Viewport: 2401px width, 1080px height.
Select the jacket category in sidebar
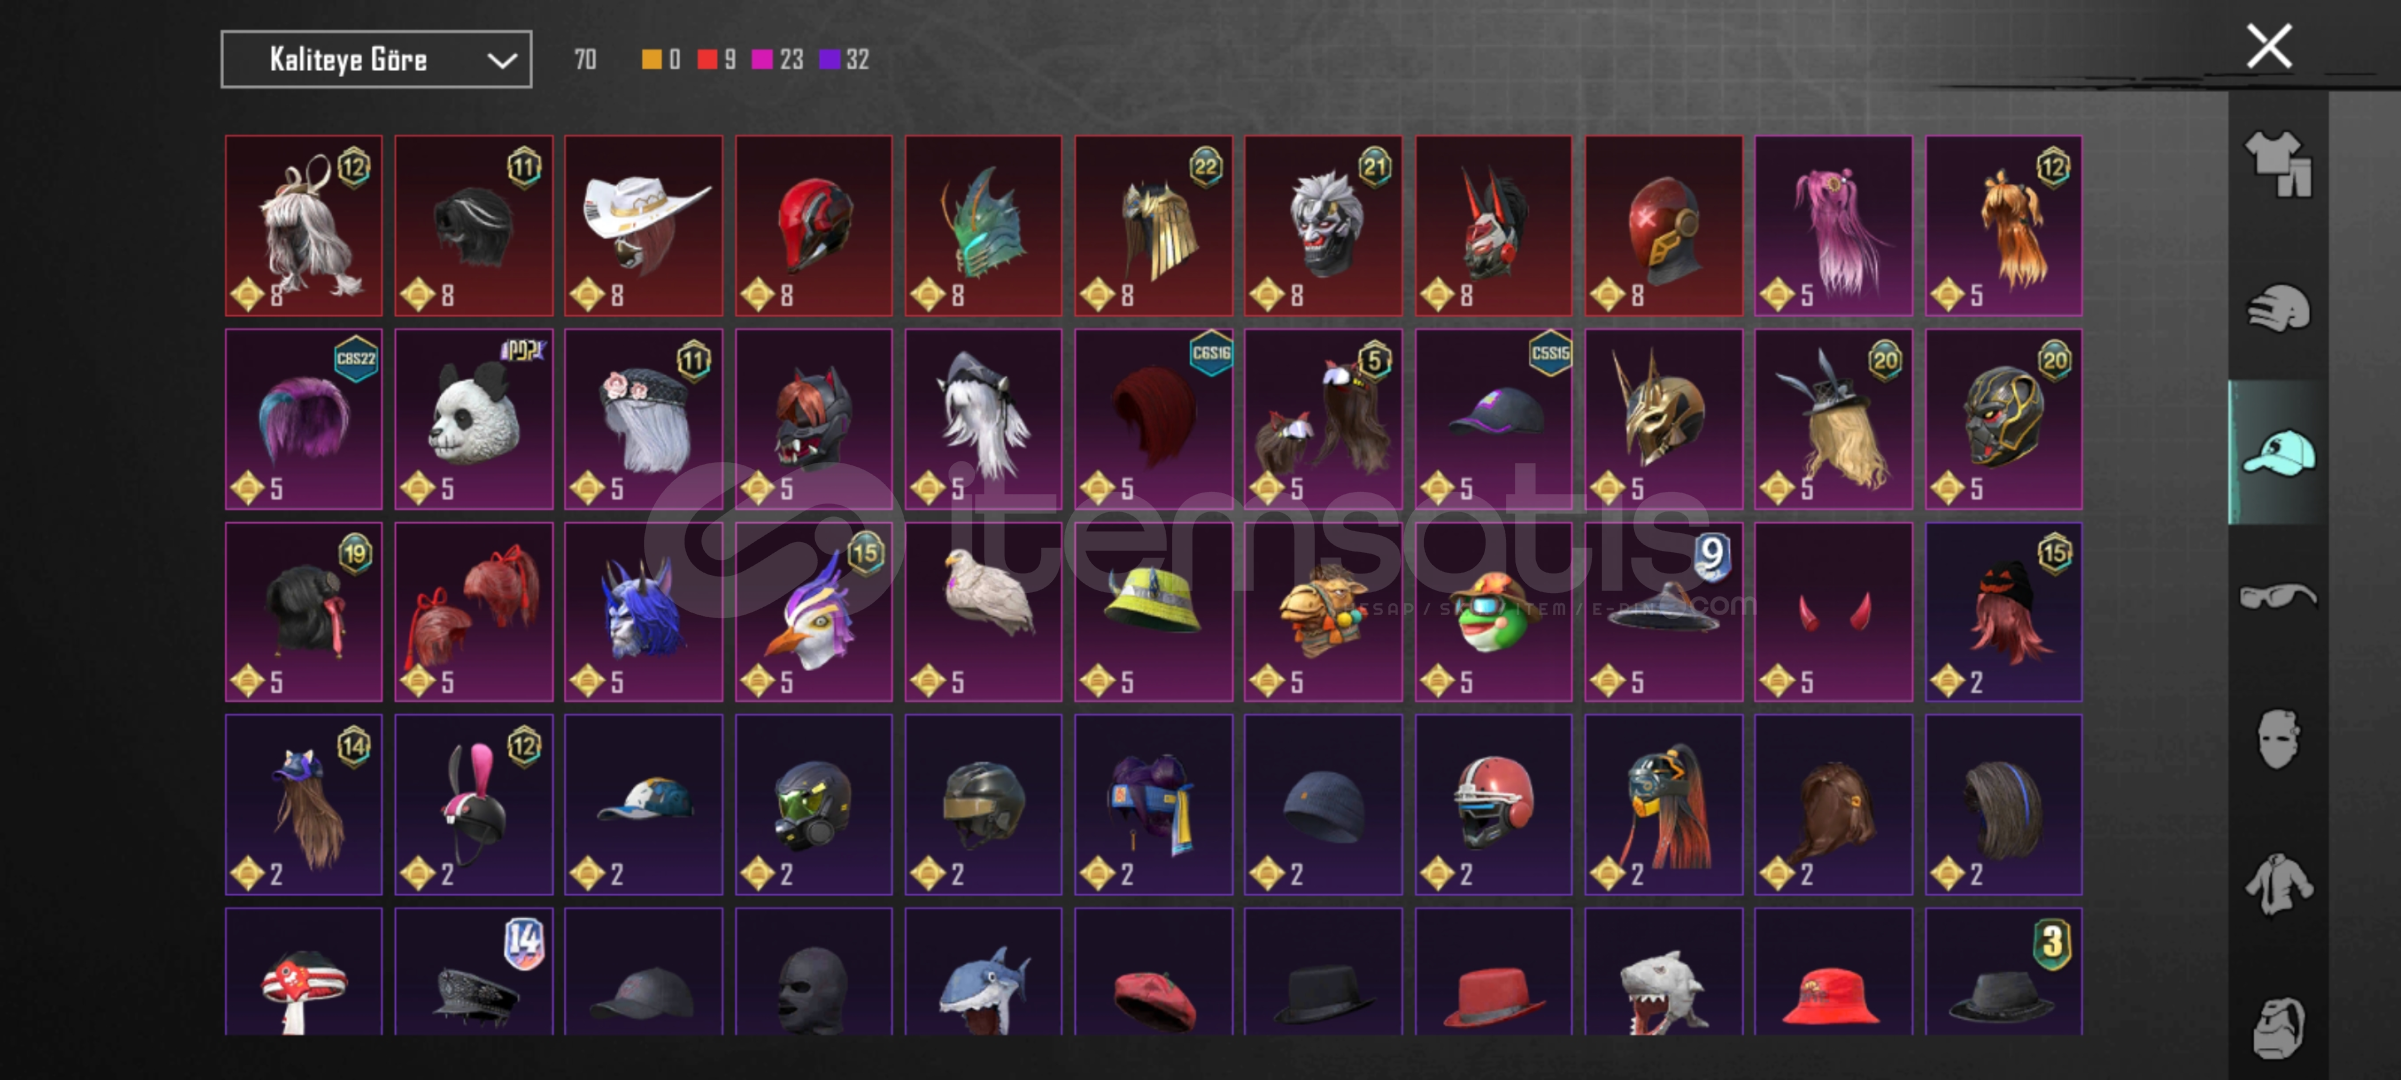click(x=2278, y=884)
